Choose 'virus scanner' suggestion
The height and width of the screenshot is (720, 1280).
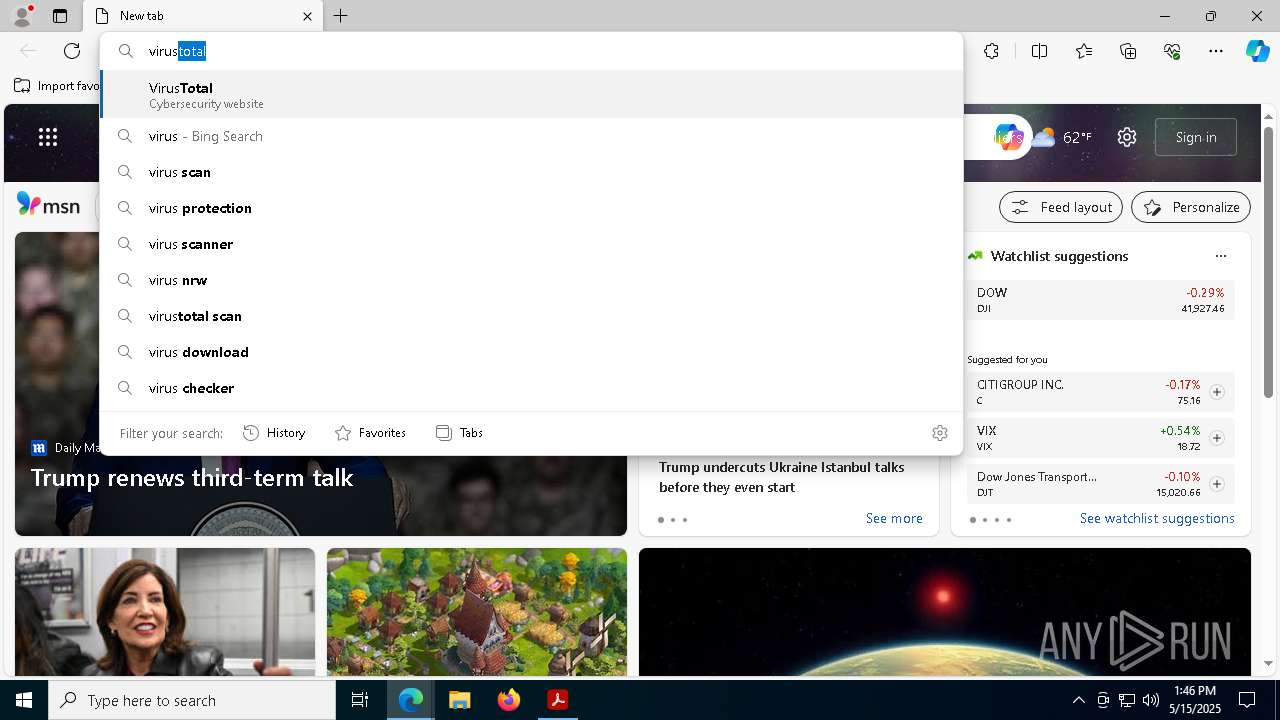[x=531, y=244]
